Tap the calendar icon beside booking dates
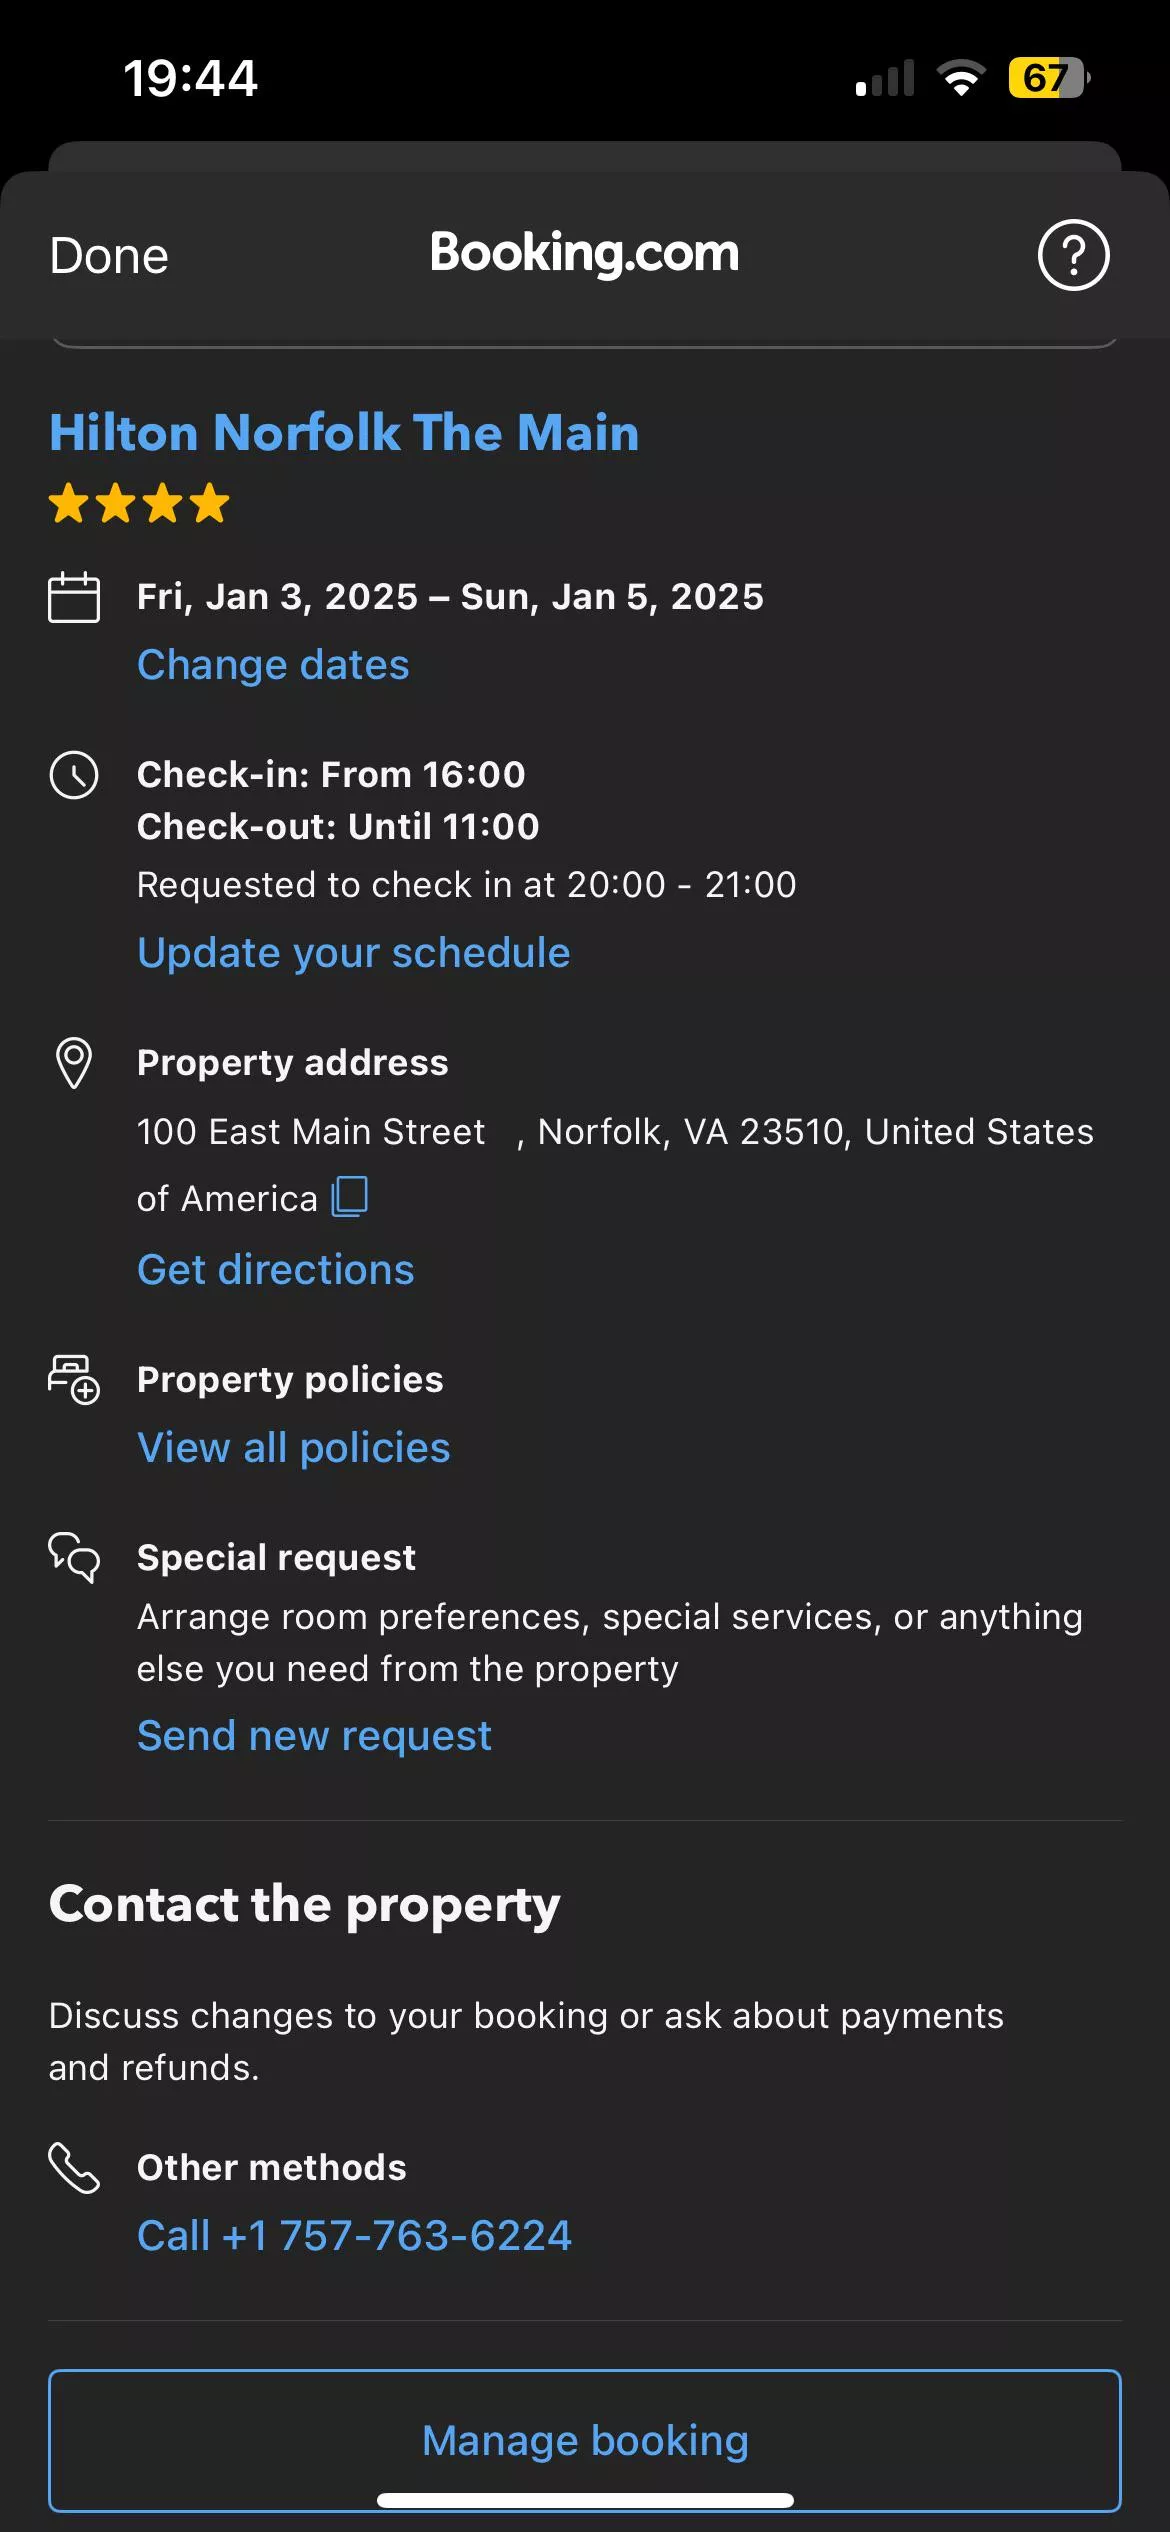The height and width of the screenshot is (2532, 1170). pos(74,597)
